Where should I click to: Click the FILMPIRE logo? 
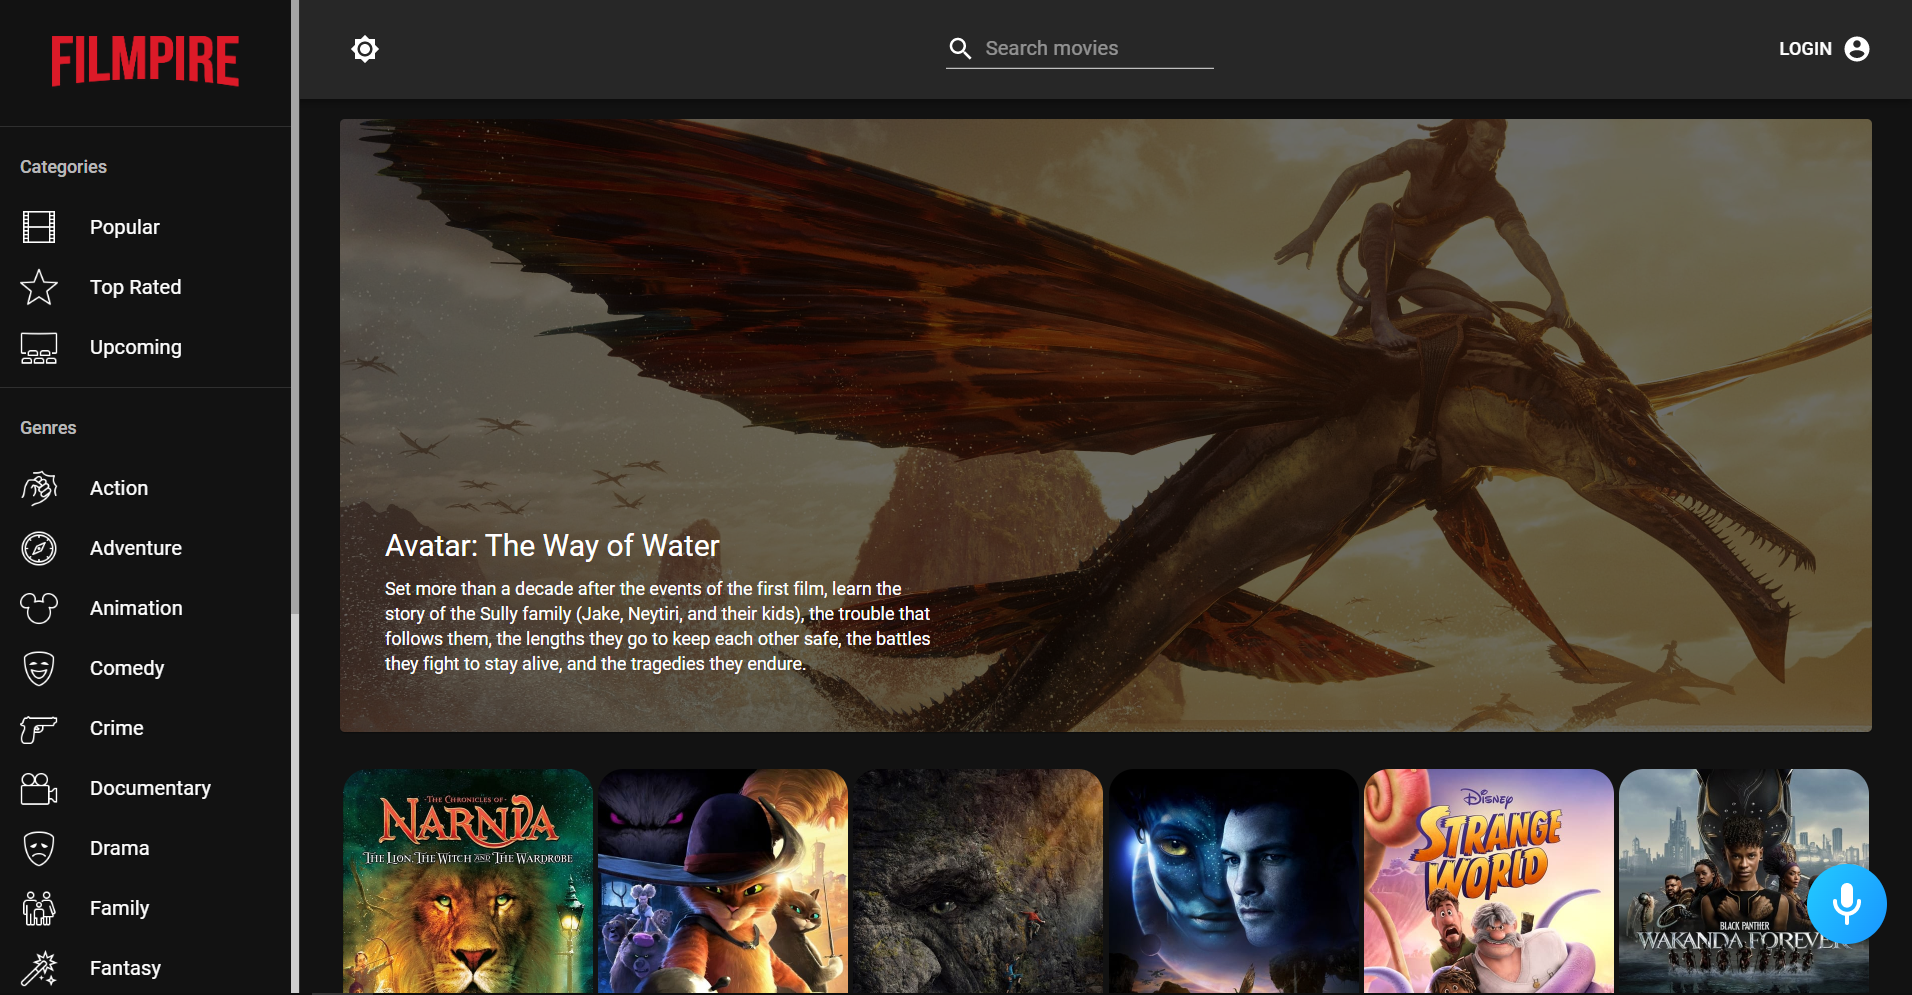[x=145, y=61]
